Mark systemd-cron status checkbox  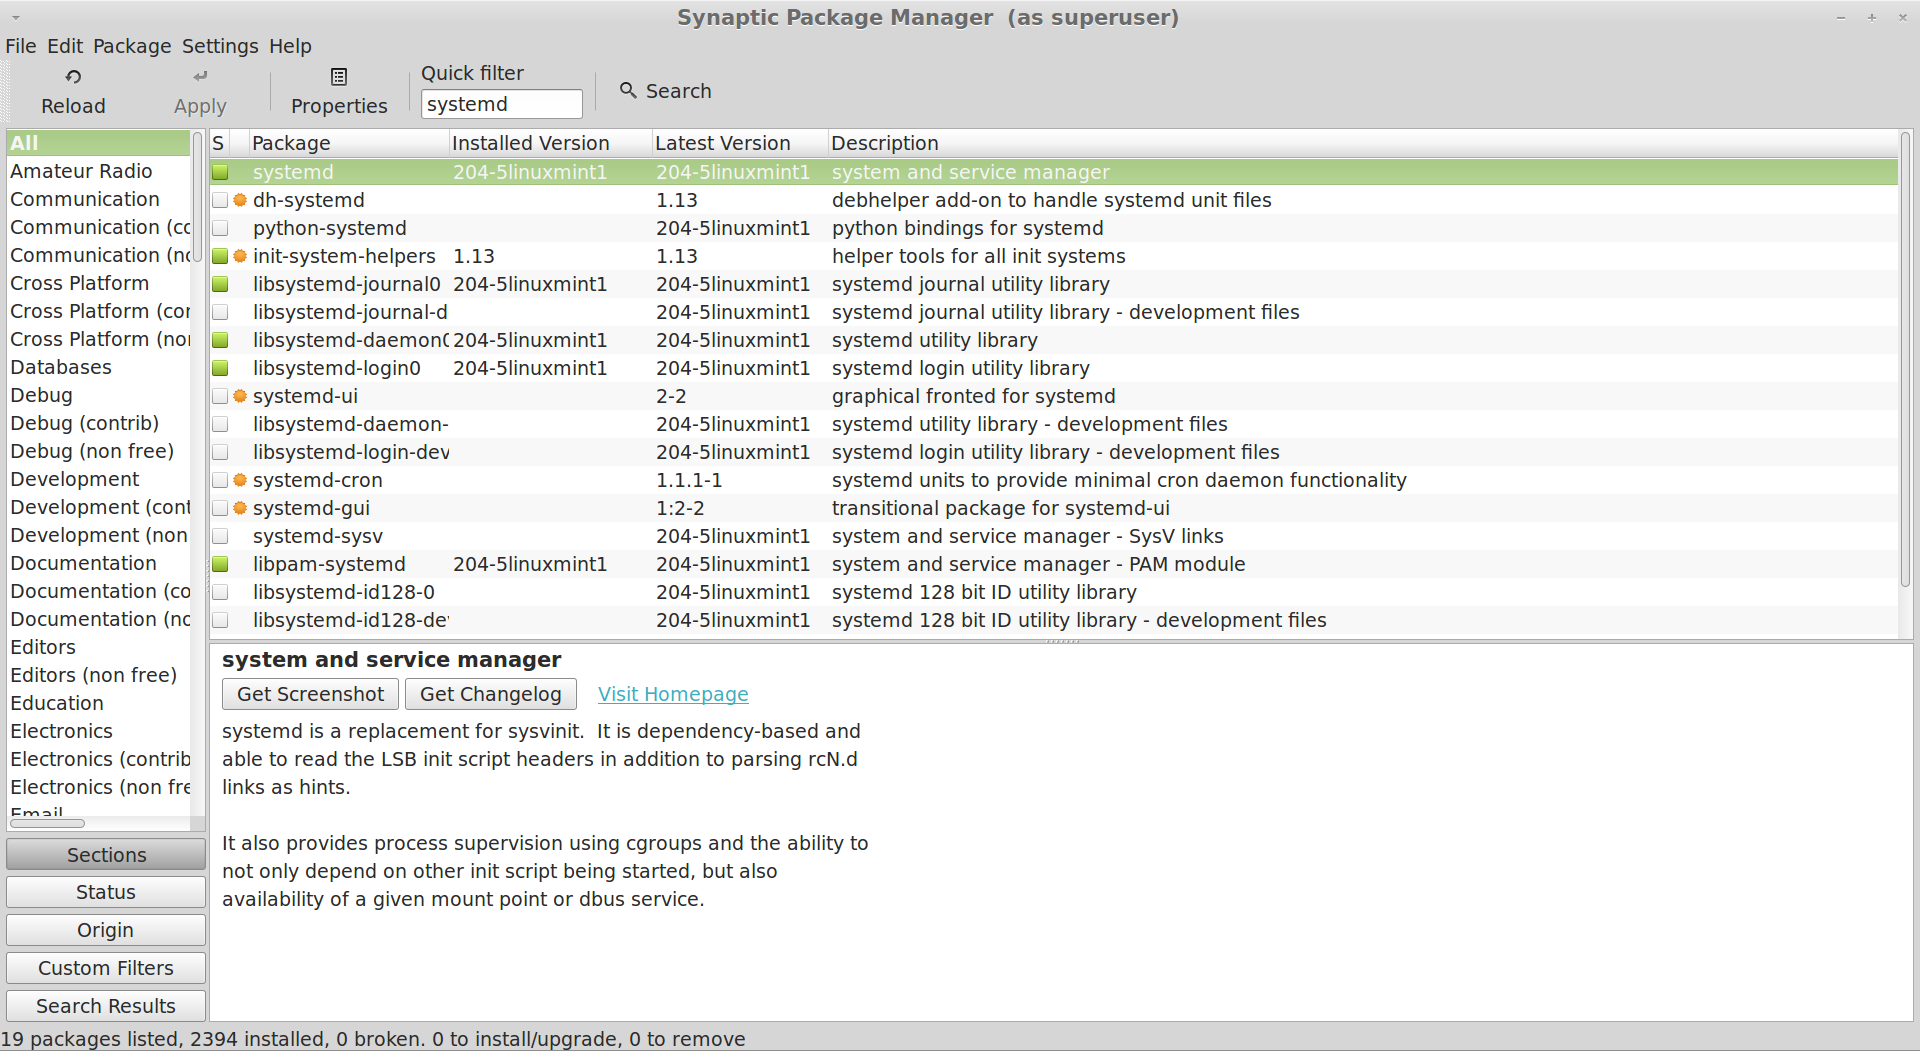(220, 480)
